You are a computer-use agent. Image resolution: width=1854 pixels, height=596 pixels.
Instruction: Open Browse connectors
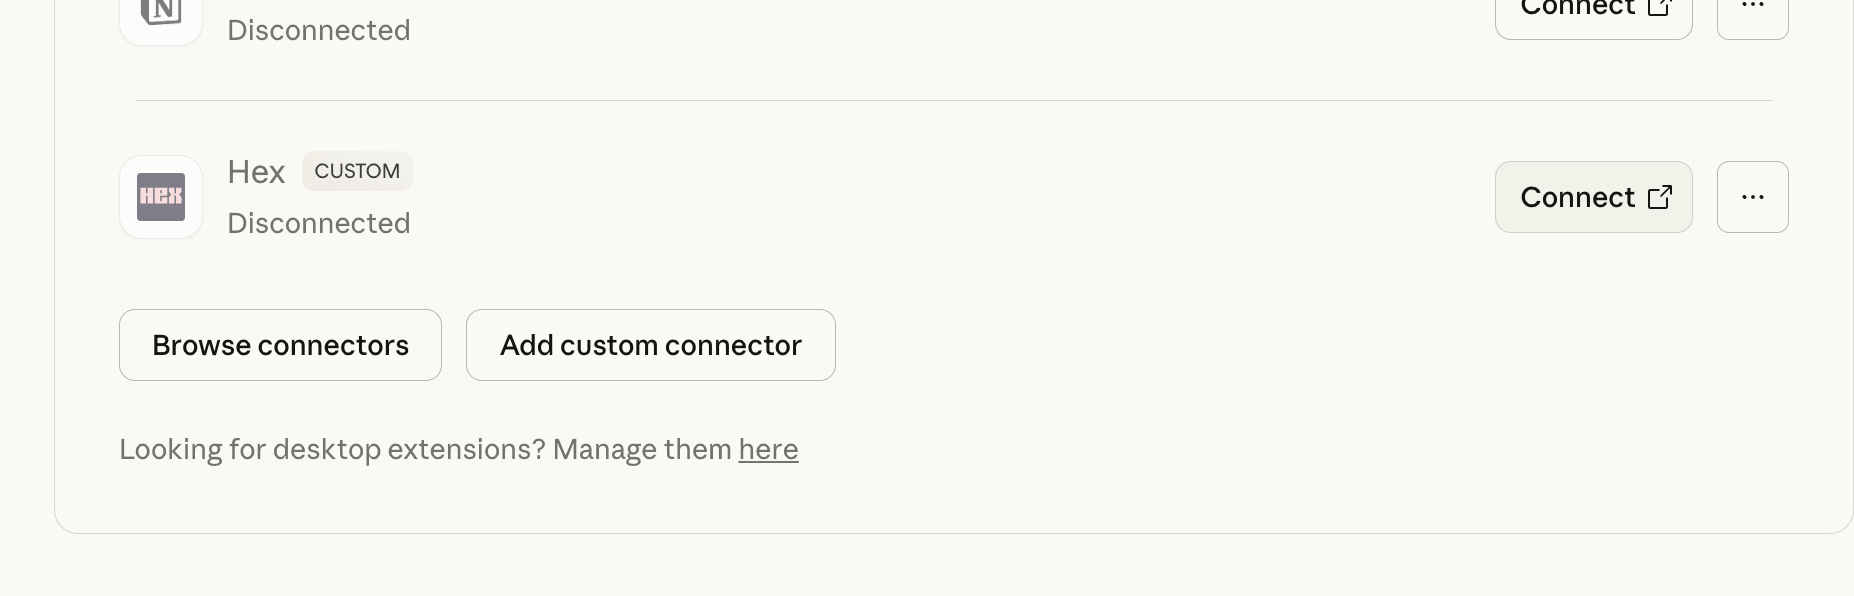280,345
